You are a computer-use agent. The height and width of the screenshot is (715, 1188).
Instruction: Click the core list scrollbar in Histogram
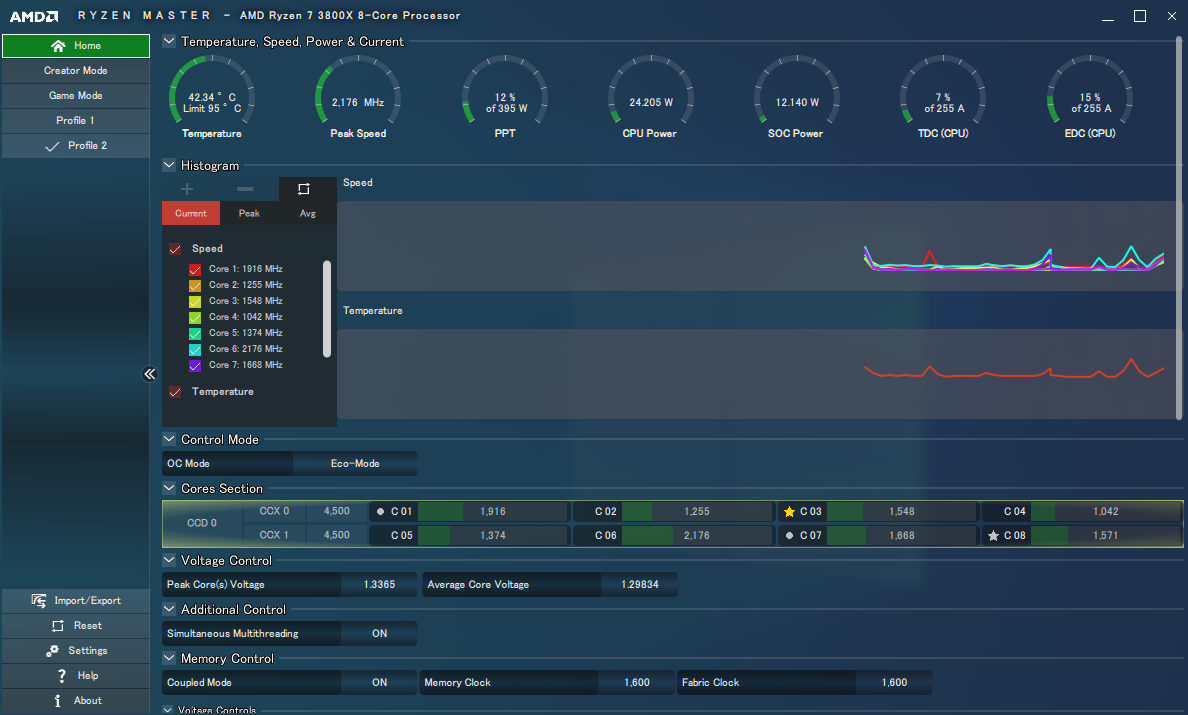327,309
